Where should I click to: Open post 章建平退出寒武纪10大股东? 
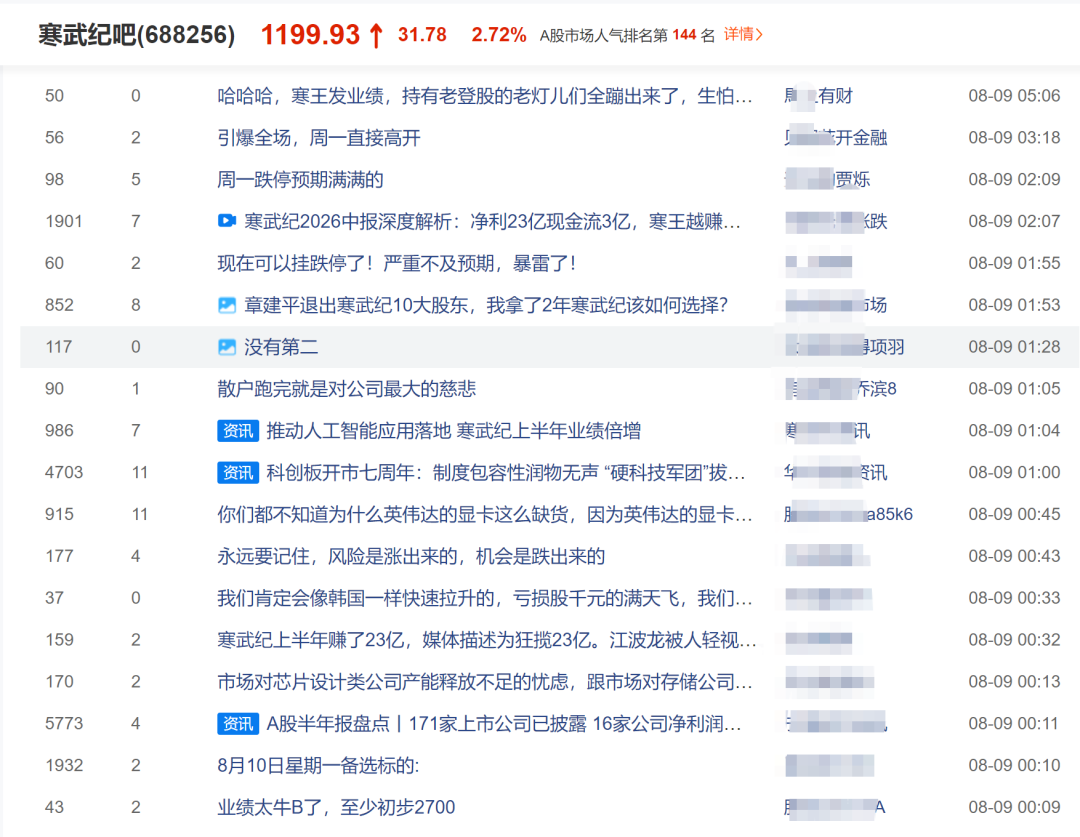point(486,305)
